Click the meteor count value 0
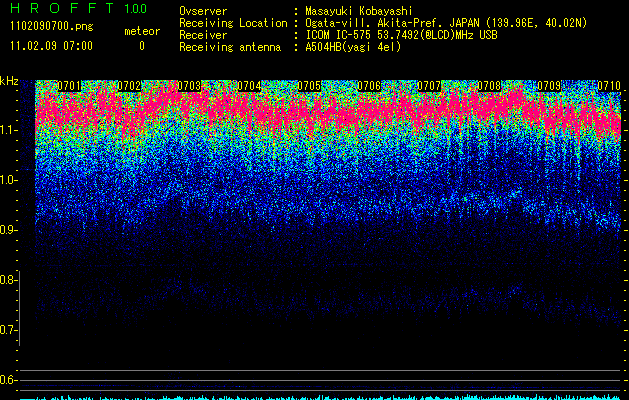The height and width of the screenshot is (400, 629). [x=142, y=46]
